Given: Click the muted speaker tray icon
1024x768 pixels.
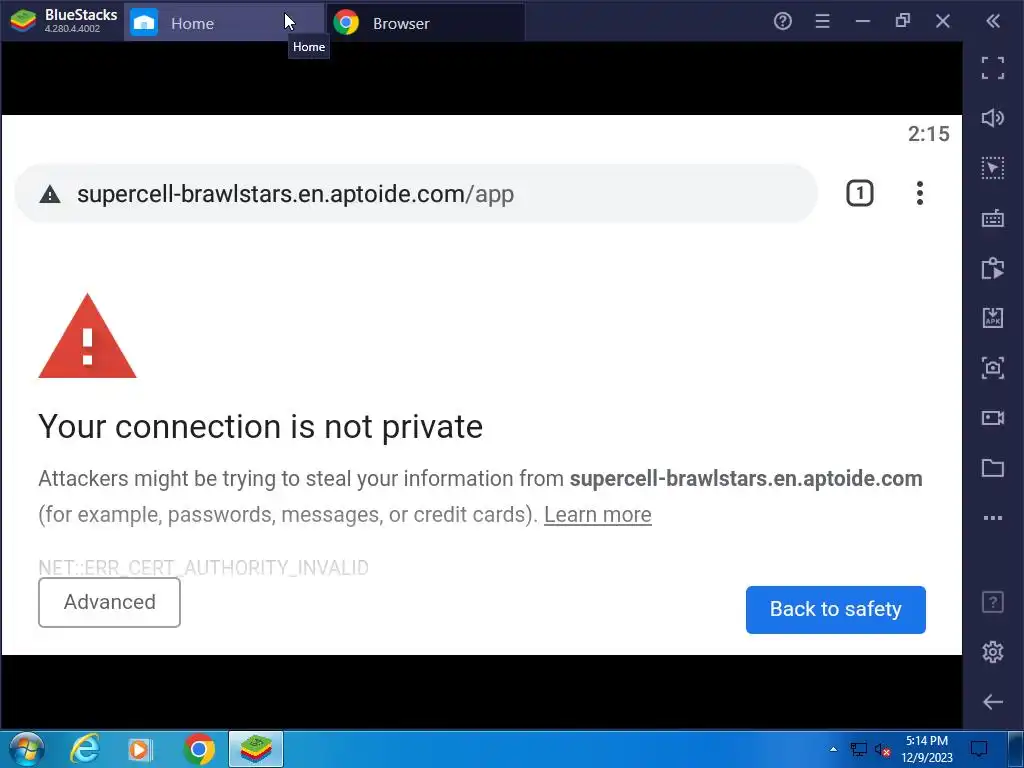Looking at the screenshot, I should click(x=883, y=749).
